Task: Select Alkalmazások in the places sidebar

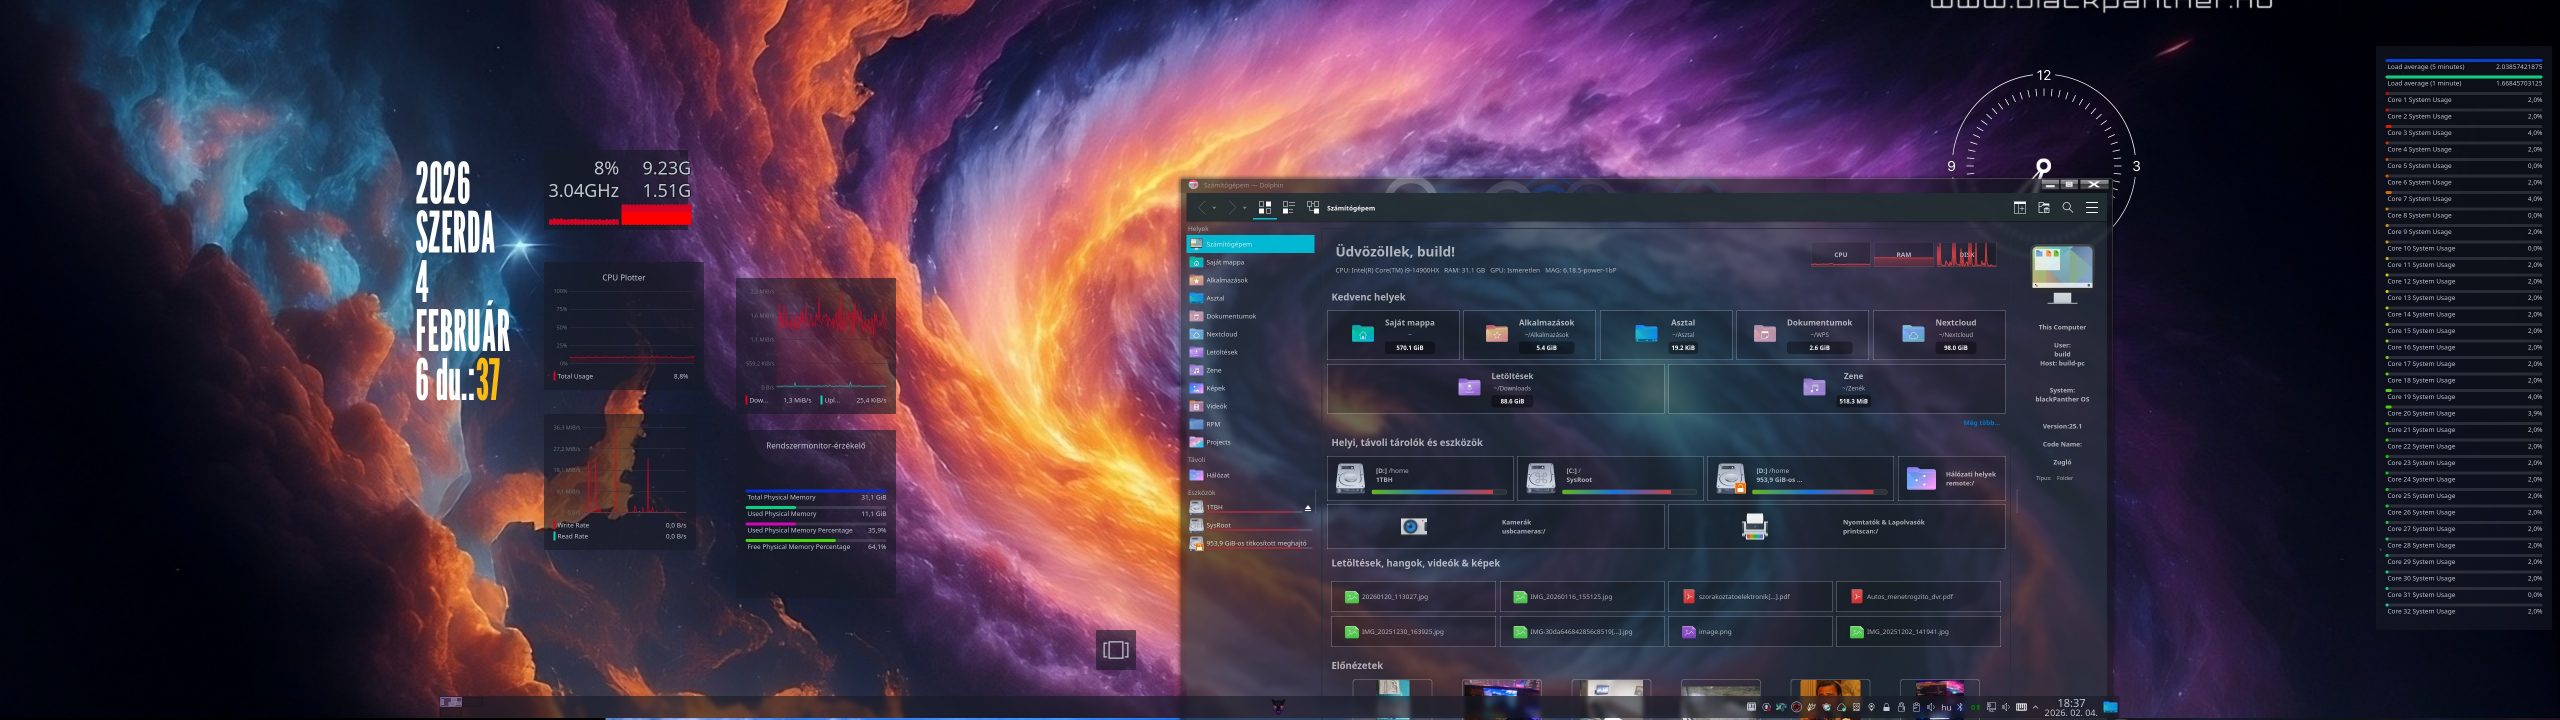Action: [1250, 280]
